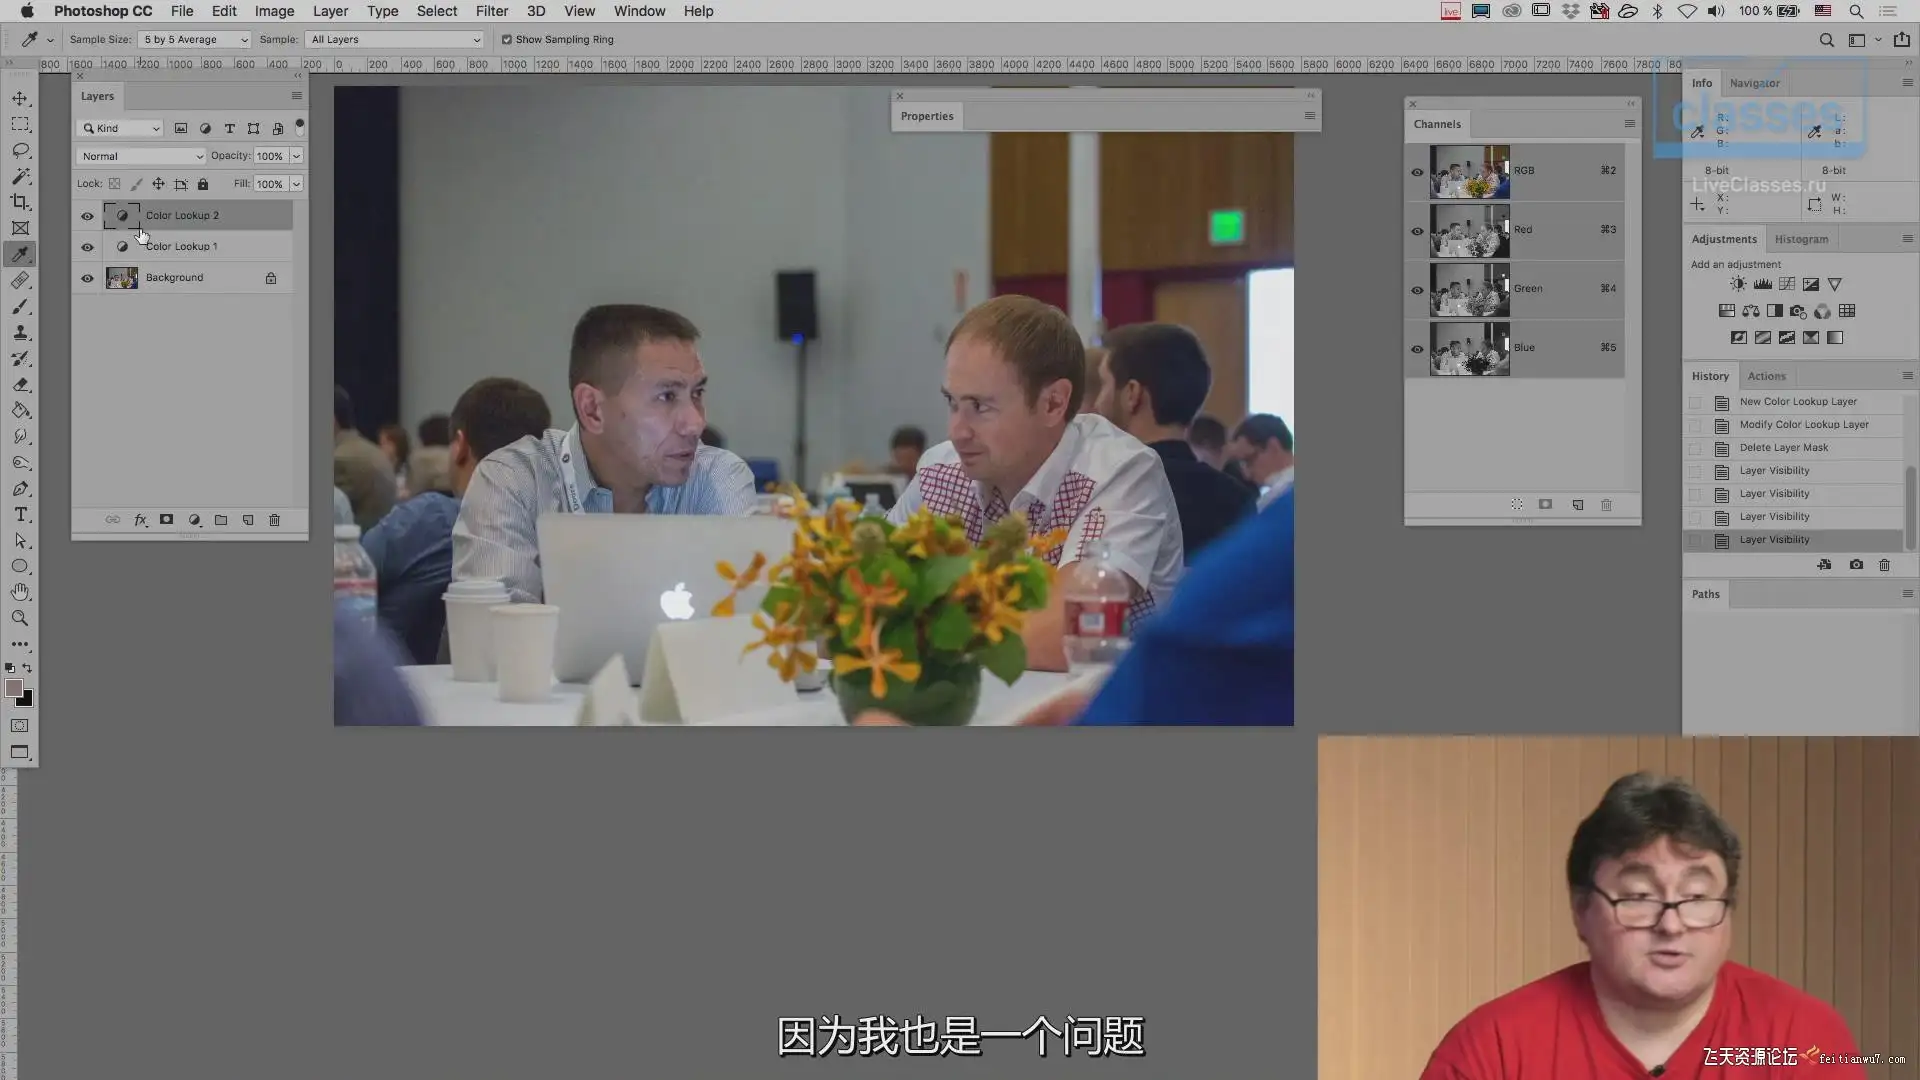The width and height of the screenshot is (1920, 1080).
Task: Select Modify Color Lookup Layer history state
Action: [1803, 425]
